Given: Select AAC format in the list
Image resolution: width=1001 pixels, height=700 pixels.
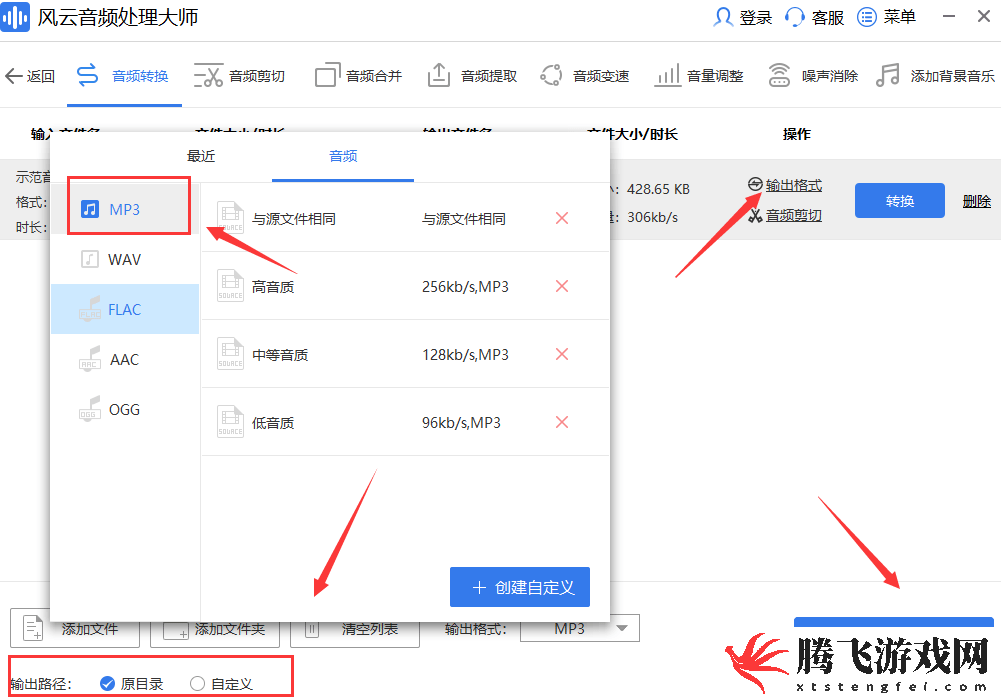Looking at the screenshot, I should point(125,359).
